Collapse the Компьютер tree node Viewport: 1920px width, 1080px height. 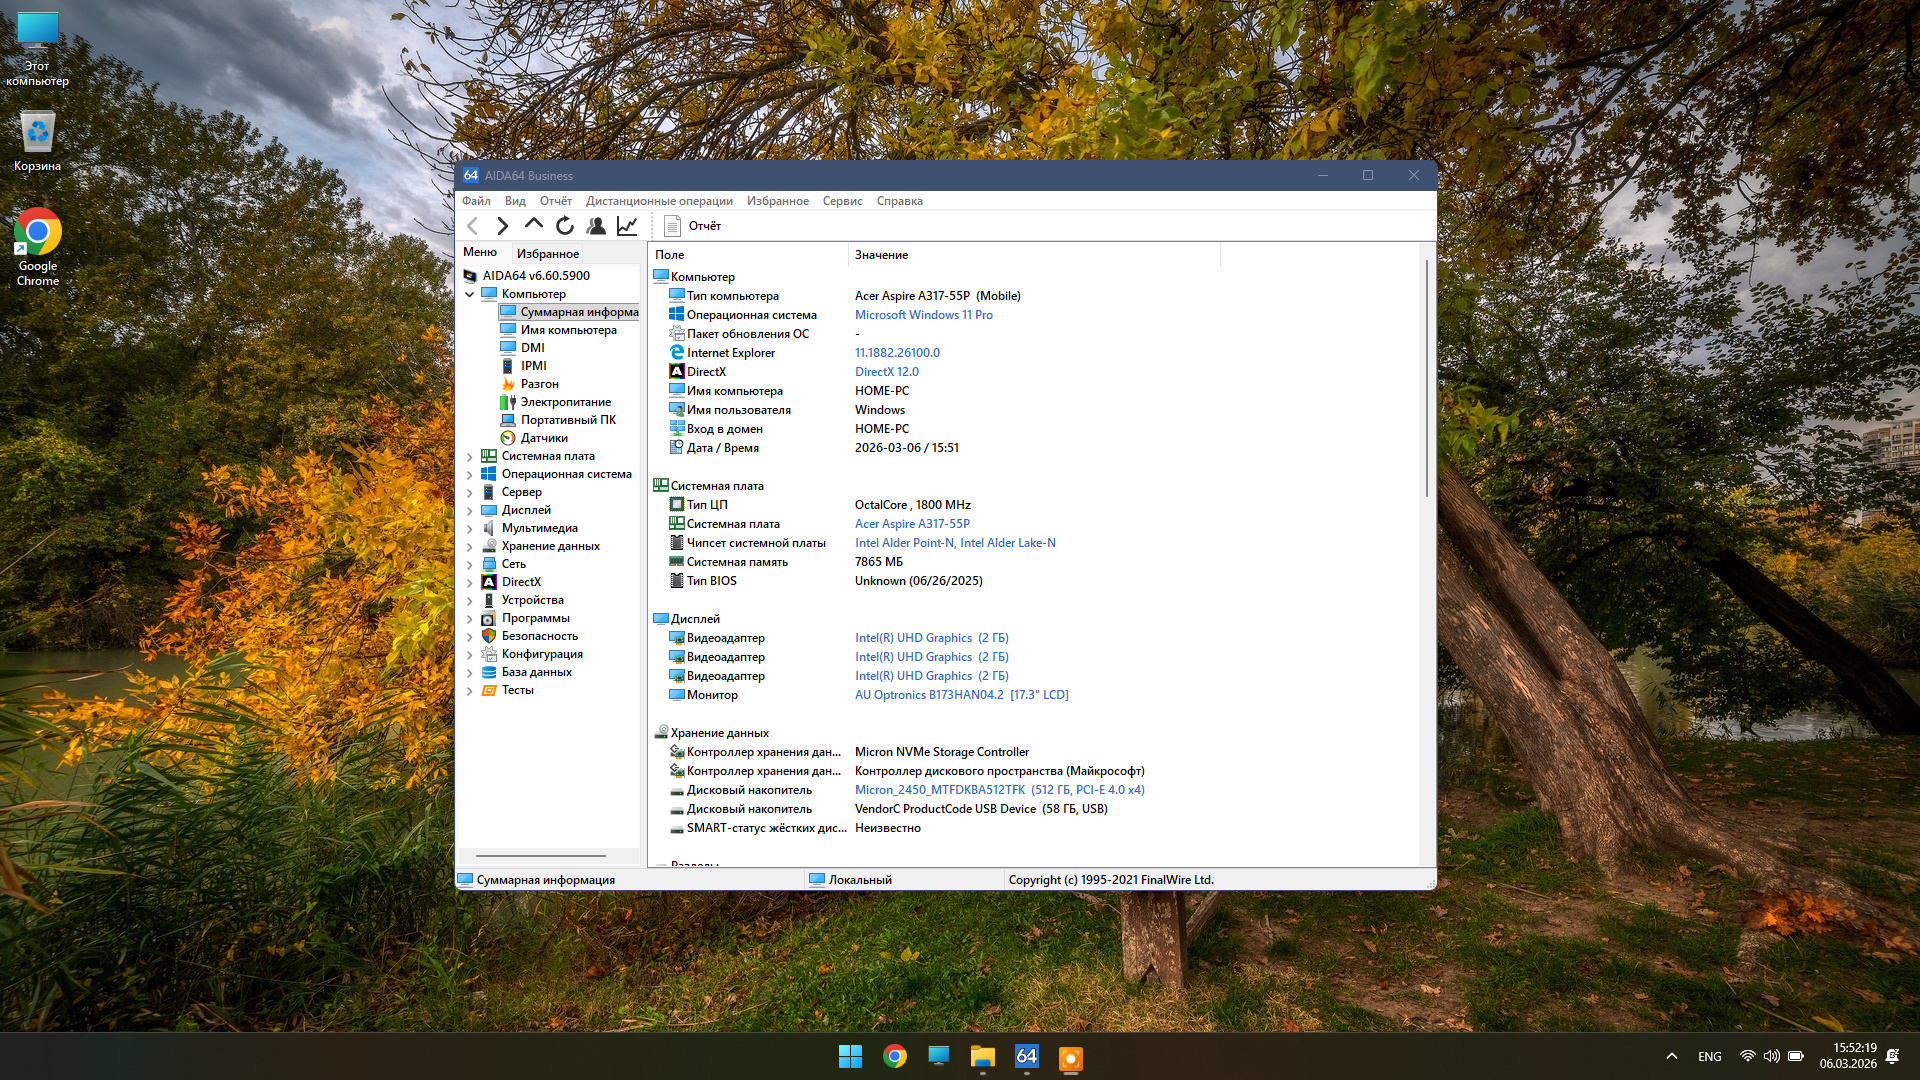pyautogui.click(x=470, y=294)
